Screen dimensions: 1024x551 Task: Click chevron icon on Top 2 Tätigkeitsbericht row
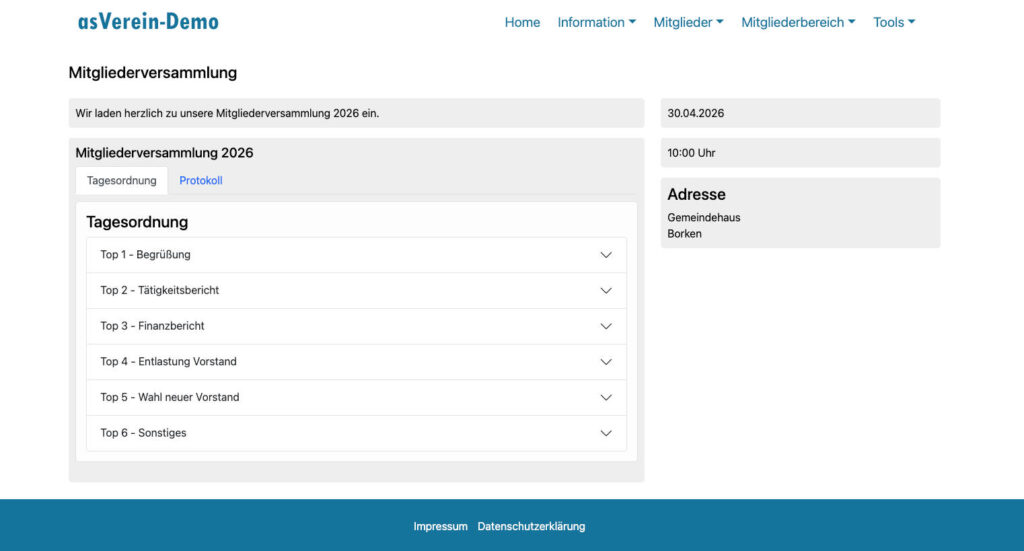pos(606,291)
